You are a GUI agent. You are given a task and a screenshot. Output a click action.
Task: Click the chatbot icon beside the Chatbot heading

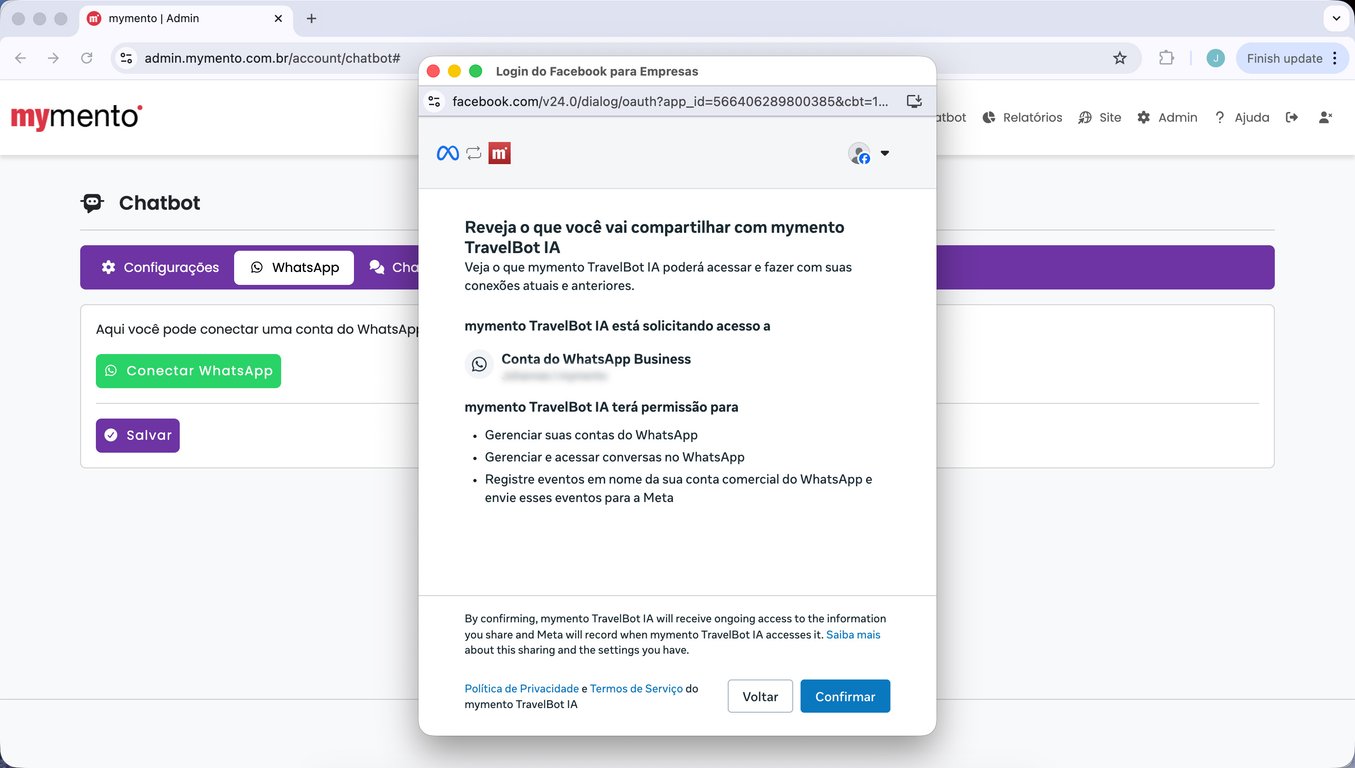click(92, 203)
